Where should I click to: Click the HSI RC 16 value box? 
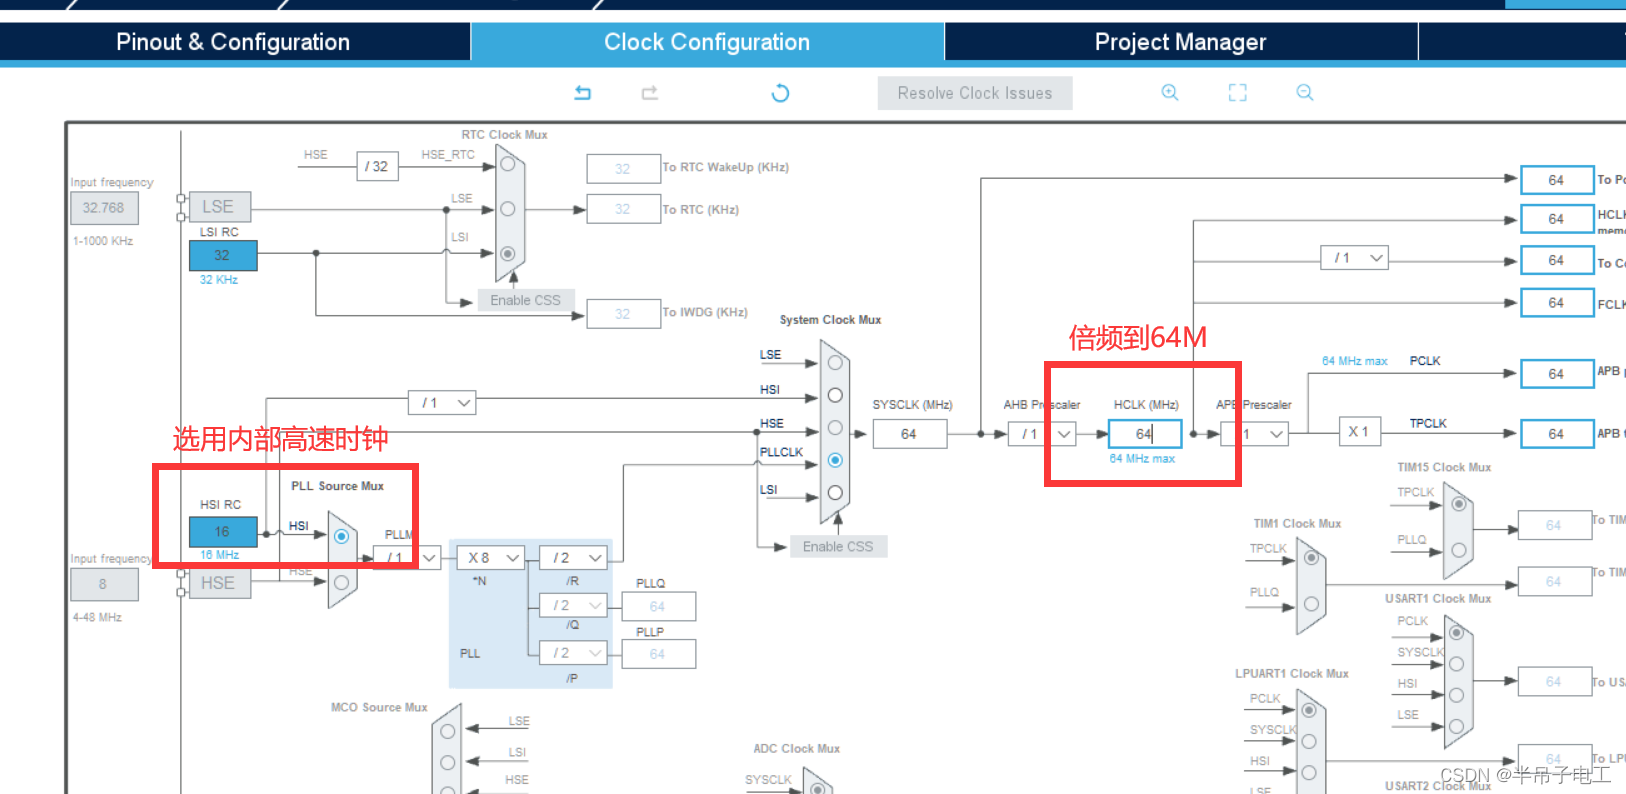pos(223,532)
